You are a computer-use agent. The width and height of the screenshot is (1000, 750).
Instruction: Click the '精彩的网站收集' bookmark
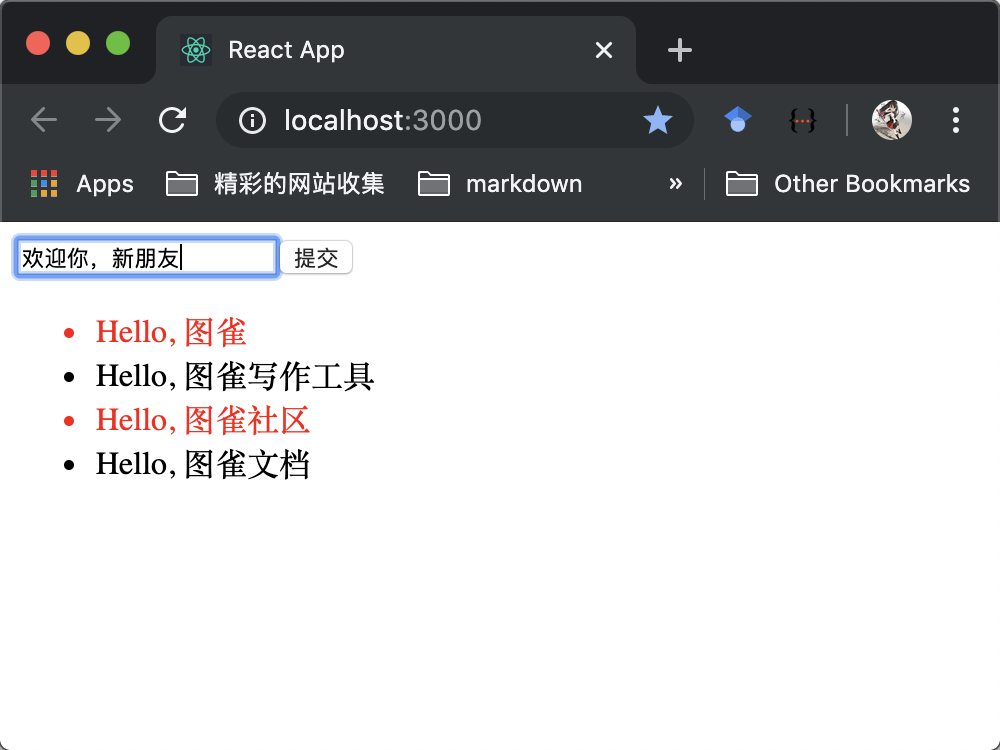274,183
